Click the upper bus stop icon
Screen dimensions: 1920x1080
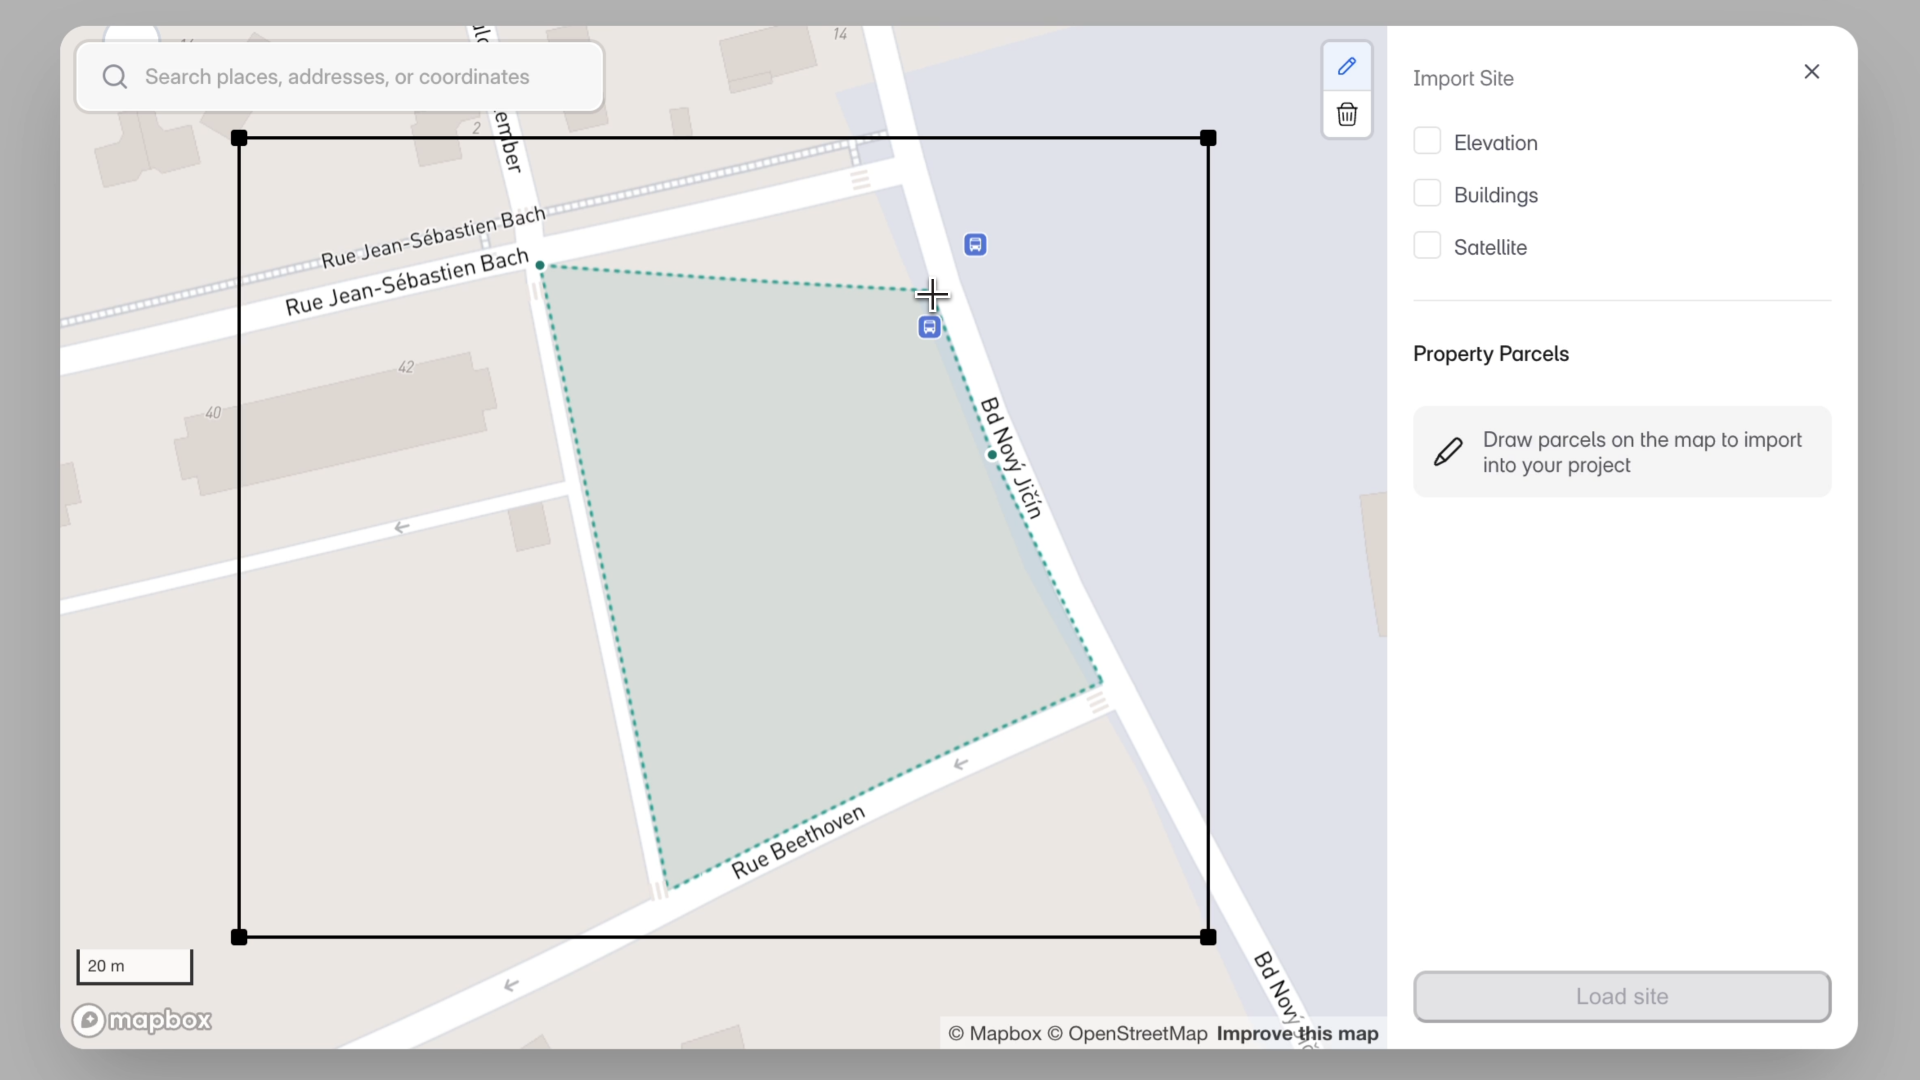click(x=975, y=245)
